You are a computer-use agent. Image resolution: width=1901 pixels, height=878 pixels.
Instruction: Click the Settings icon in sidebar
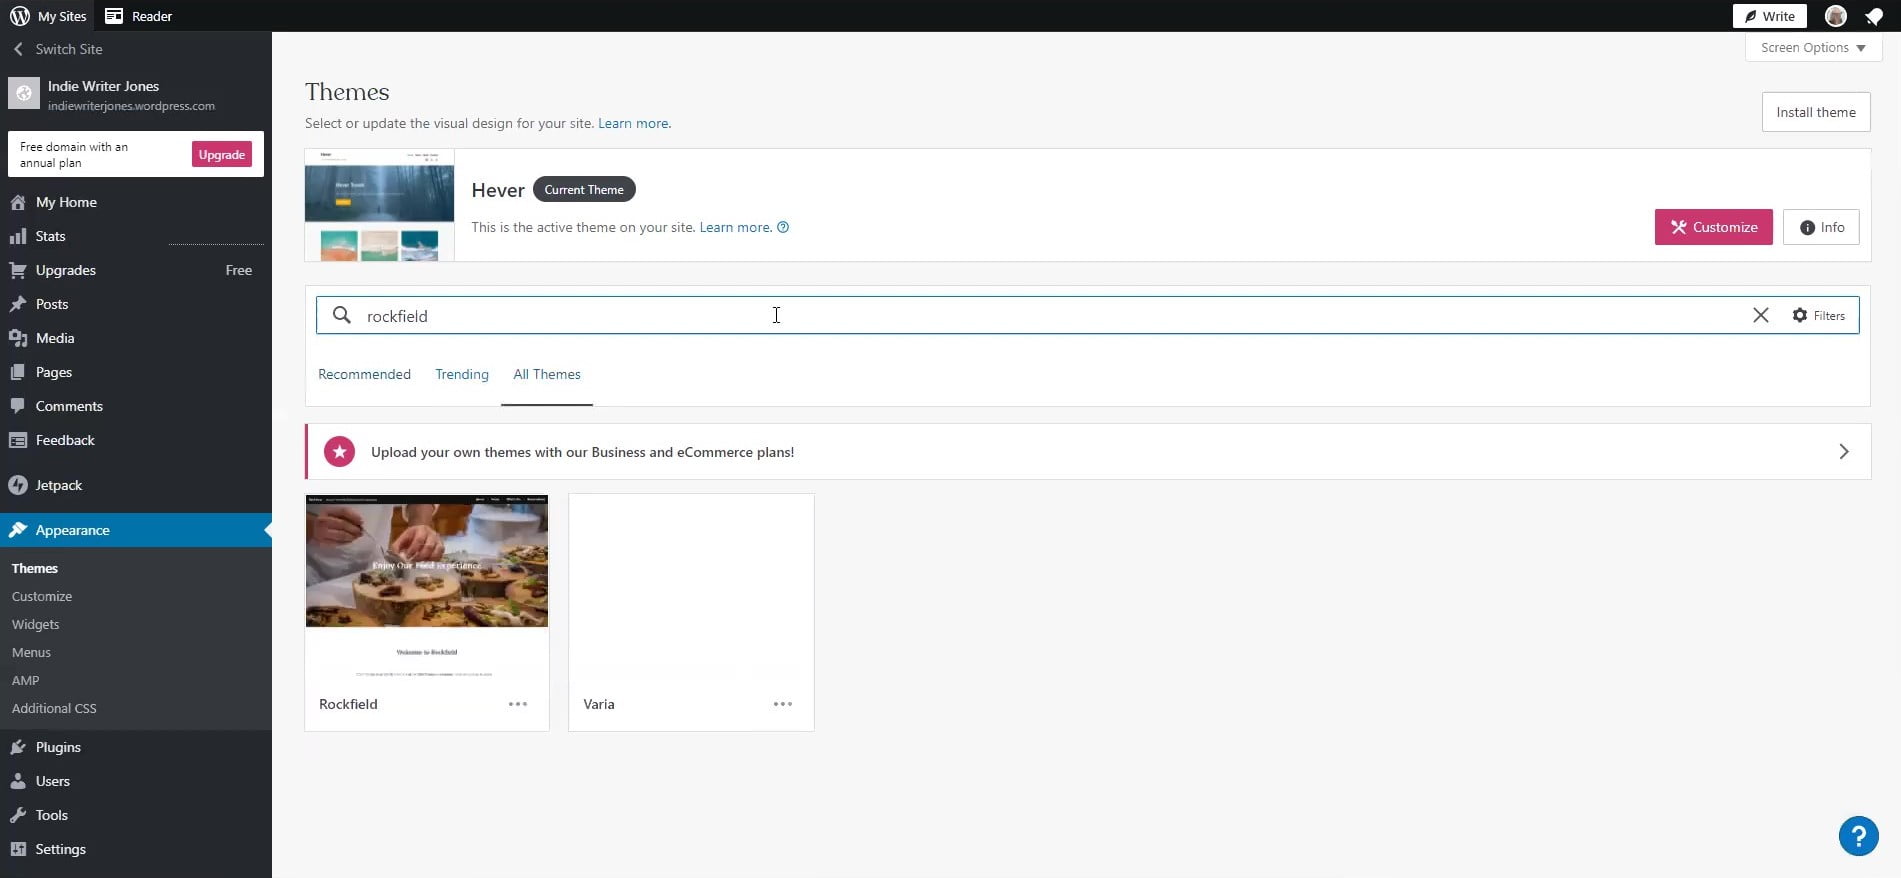click(18, 849)
